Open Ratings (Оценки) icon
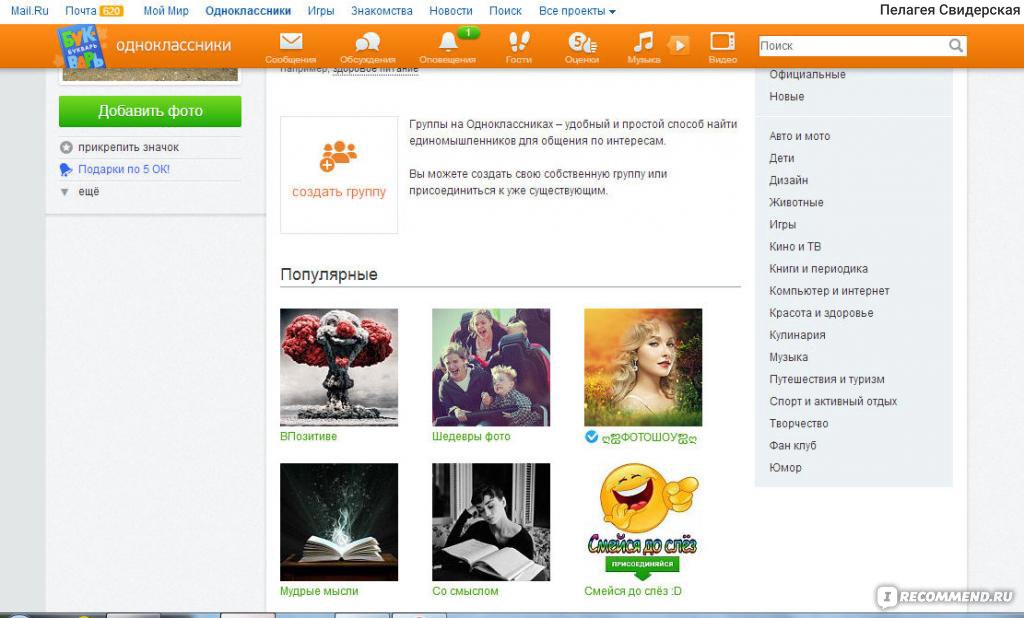Screen dimensions: 1024x618 [582, 42]
